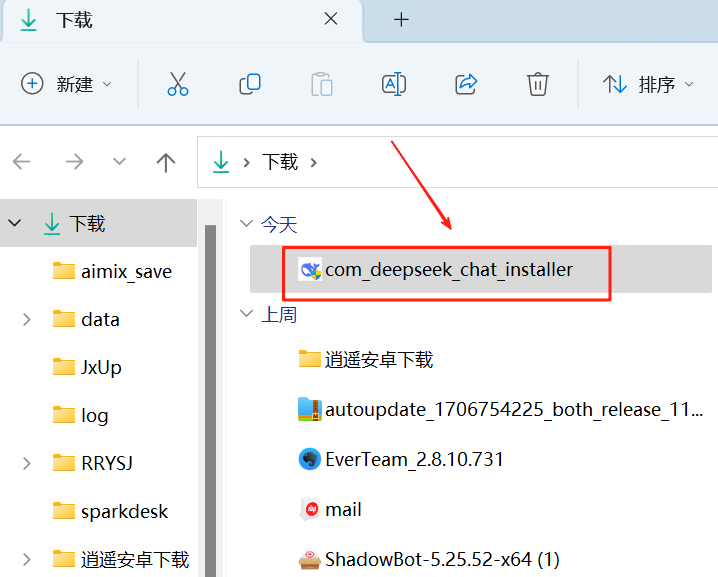Click folder icon of 逍遥安卓下载 in list
The width and height of the screenshot is (718, 577).
(x=310, y=359)
